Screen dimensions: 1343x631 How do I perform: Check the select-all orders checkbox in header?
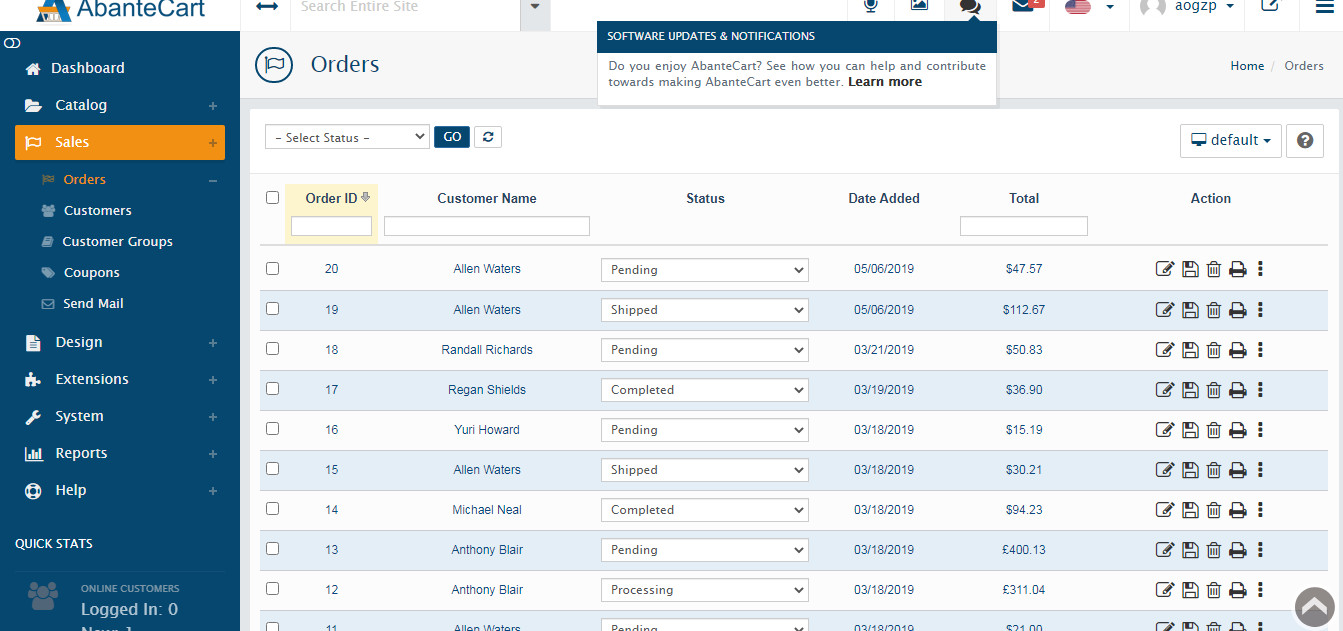272,197
